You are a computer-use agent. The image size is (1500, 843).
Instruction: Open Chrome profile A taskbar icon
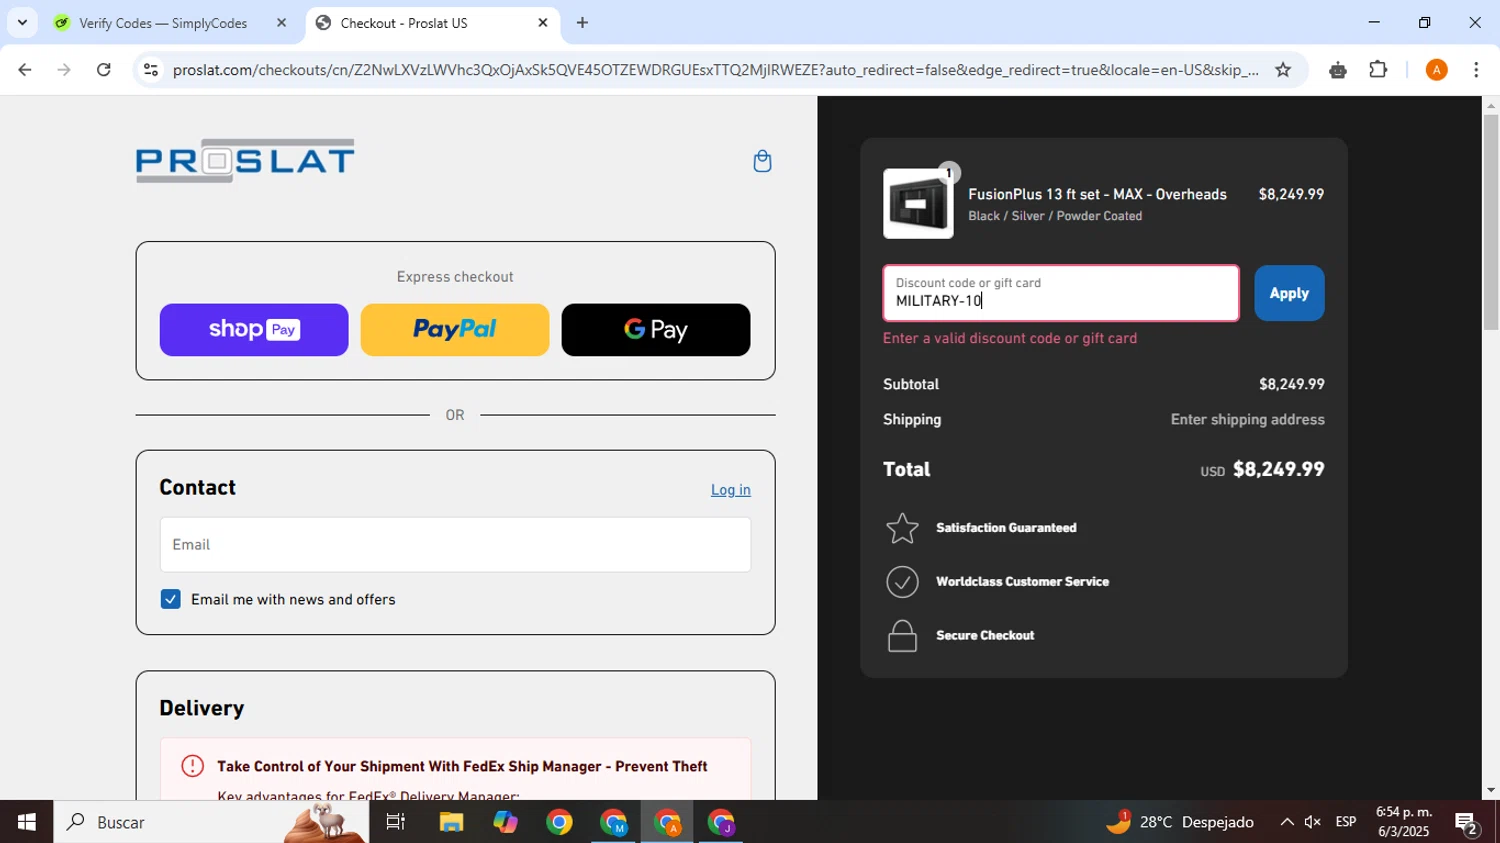(667, 822)
